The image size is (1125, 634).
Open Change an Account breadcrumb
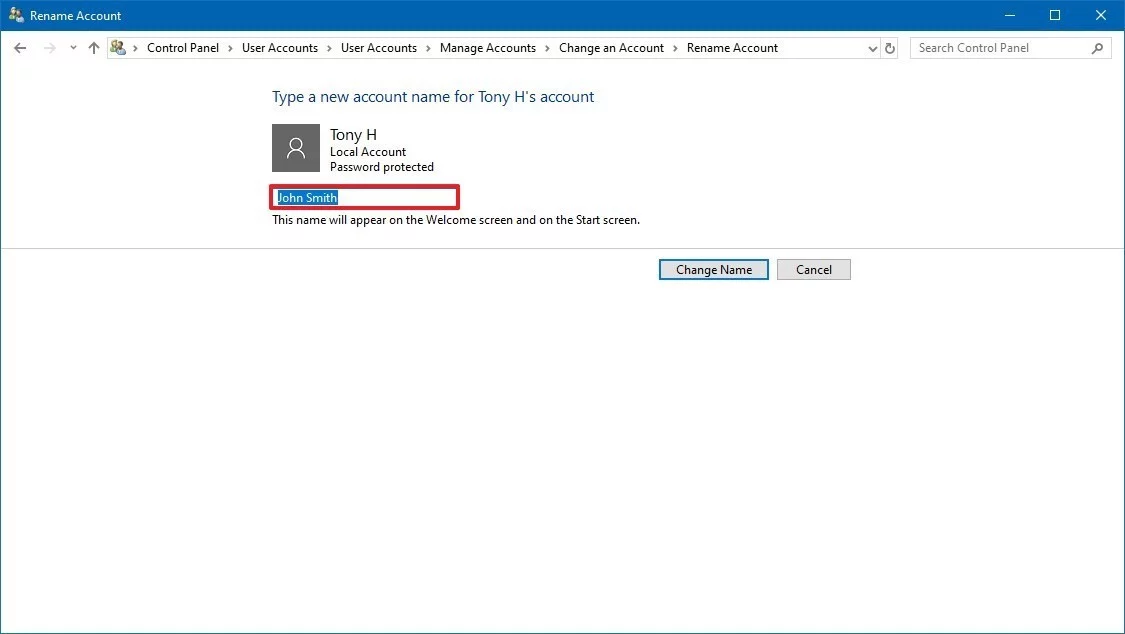pos(611,48)
